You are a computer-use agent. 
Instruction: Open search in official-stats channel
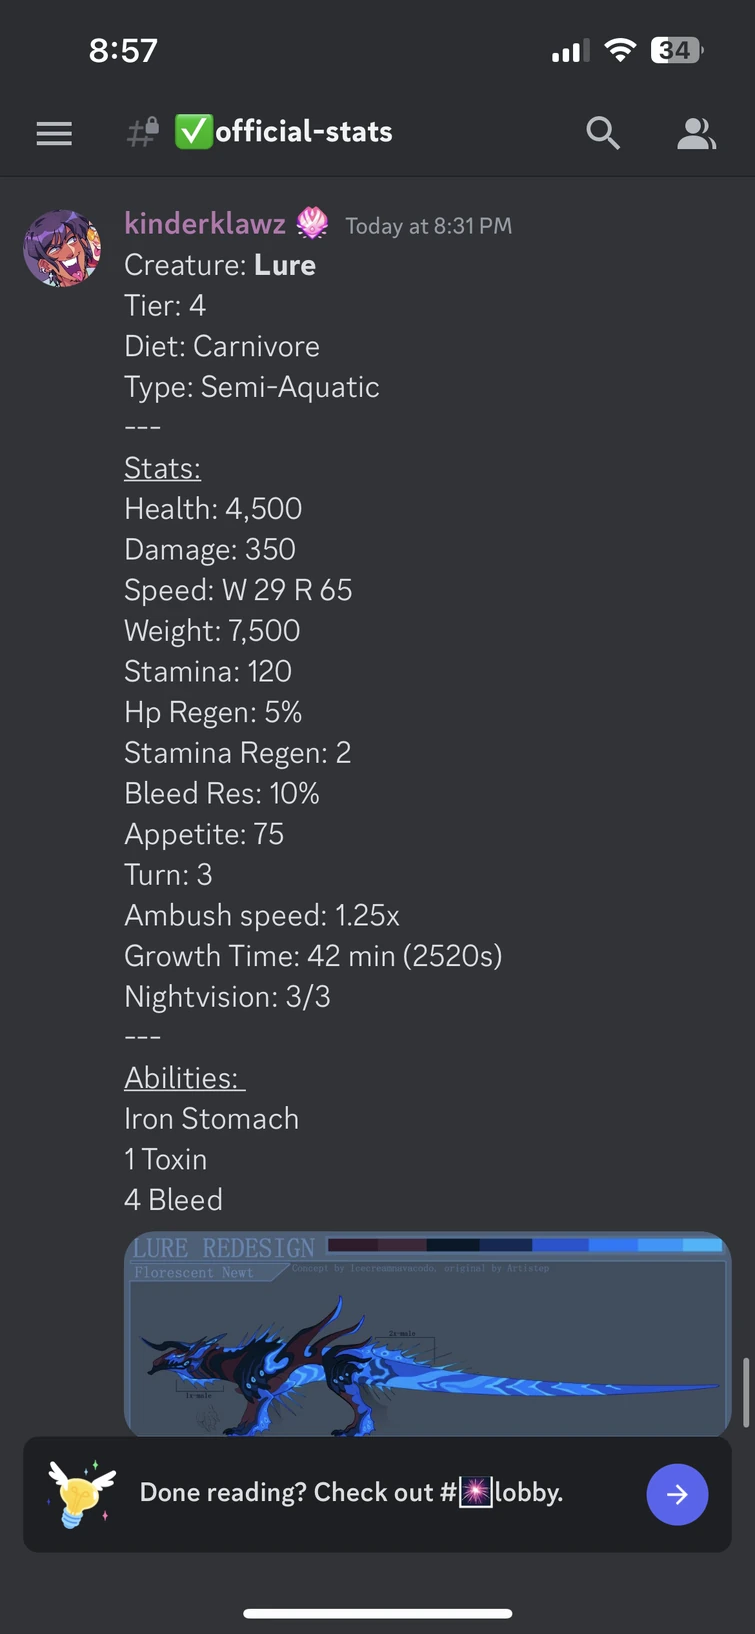pyautogui.click(x=603, y=132)
